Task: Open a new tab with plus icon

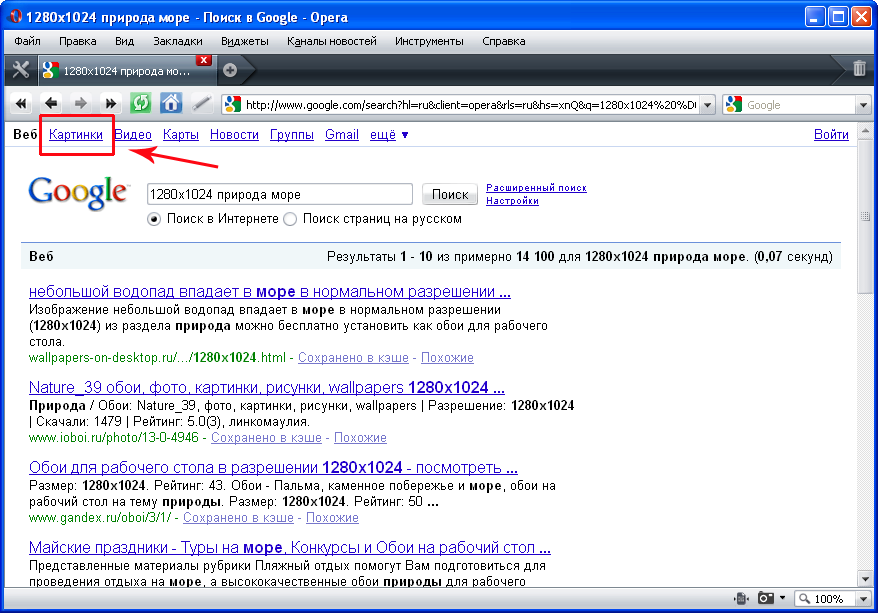Action: point(230,70)
